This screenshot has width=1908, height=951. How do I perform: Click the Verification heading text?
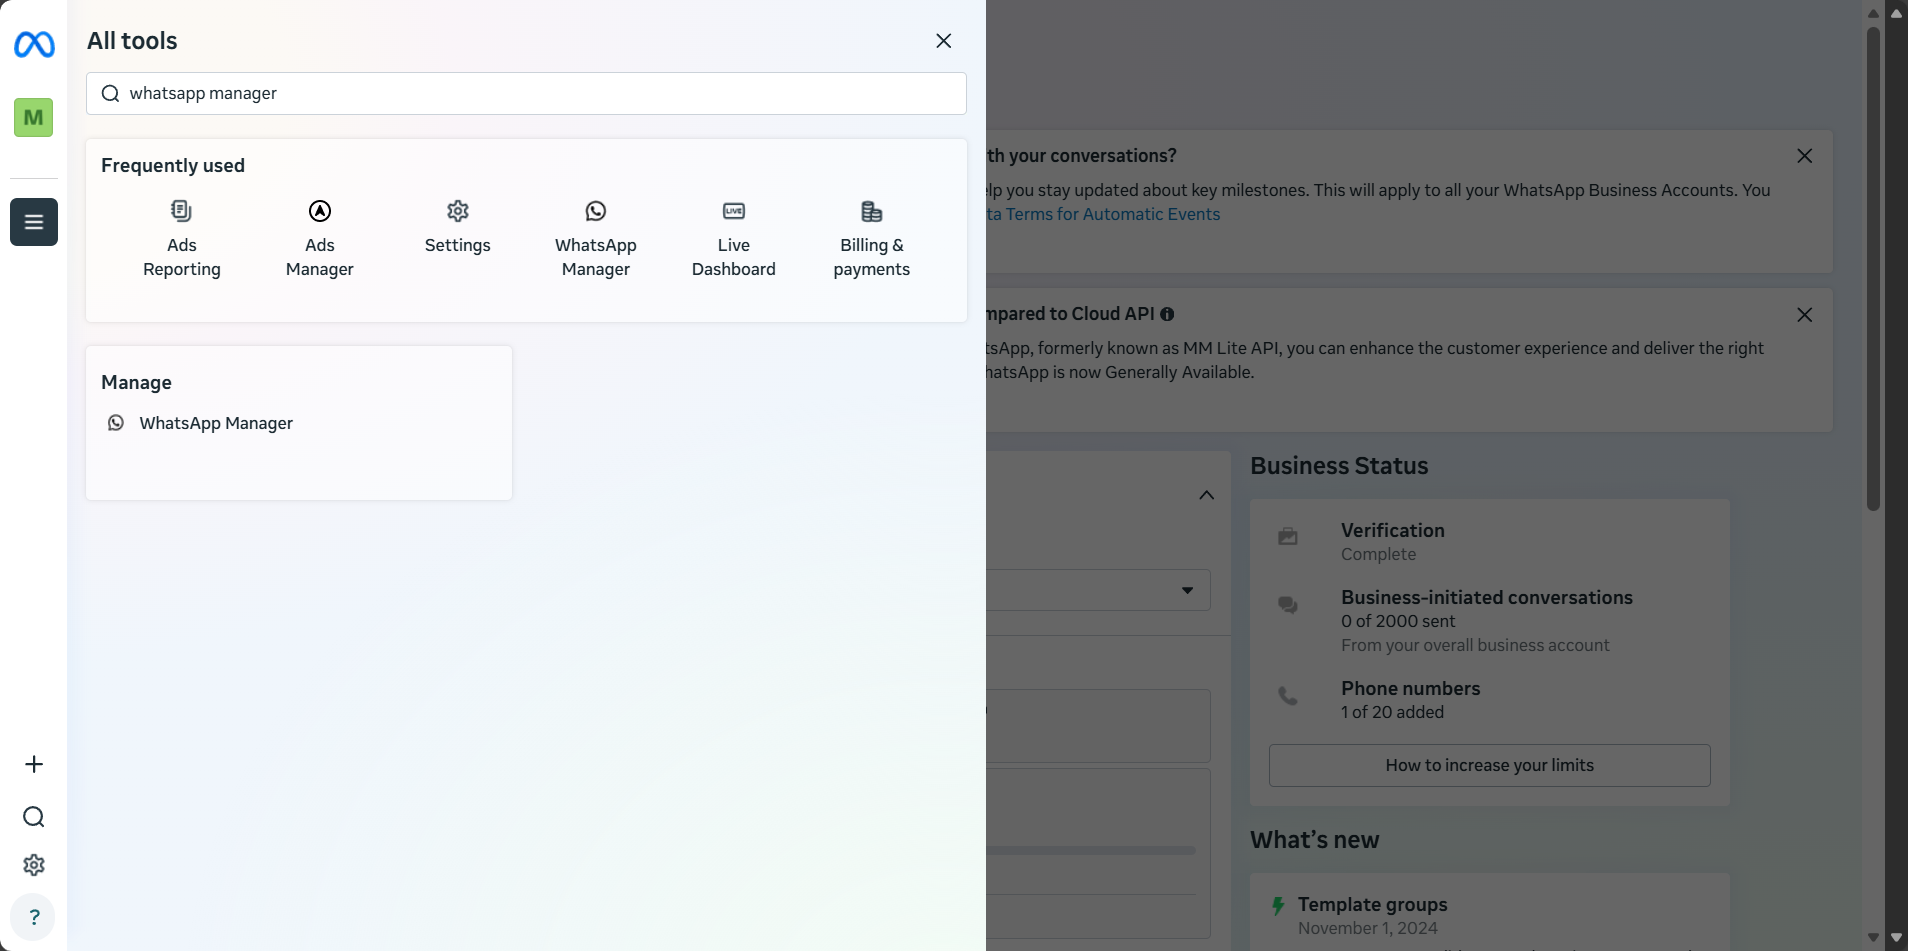click(1393, 531)
